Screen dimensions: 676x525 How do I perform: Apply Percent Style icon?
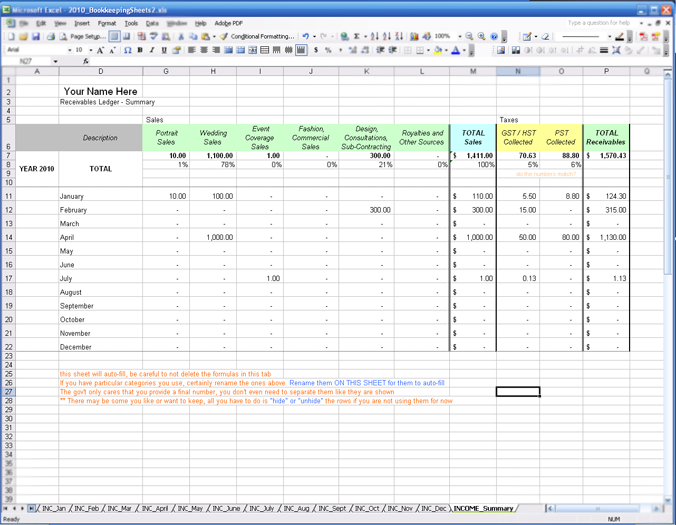(328, 50)
